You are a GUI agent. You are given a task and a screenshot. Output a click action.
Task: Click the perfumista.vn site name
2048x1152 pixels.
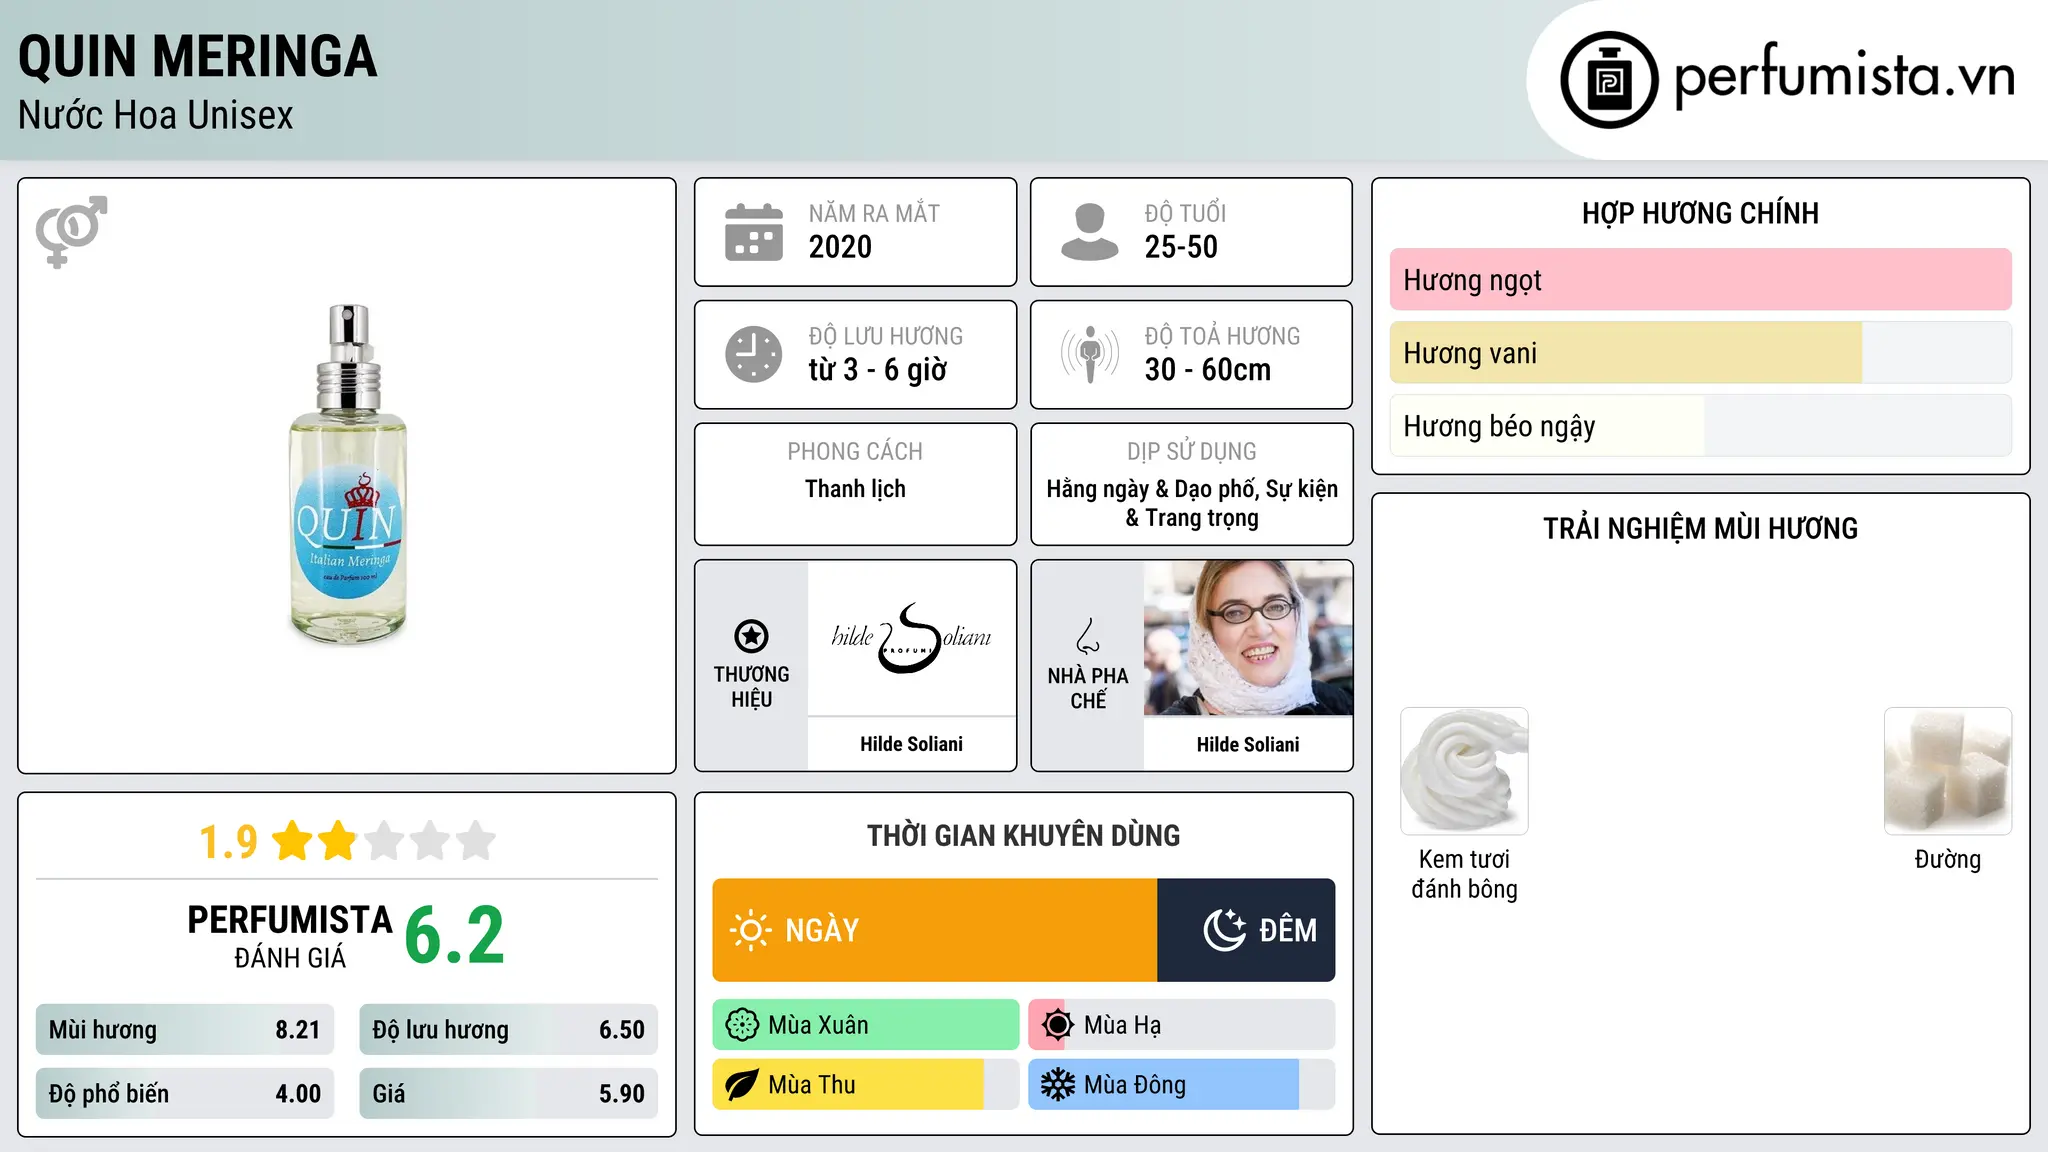point(1845,76)
